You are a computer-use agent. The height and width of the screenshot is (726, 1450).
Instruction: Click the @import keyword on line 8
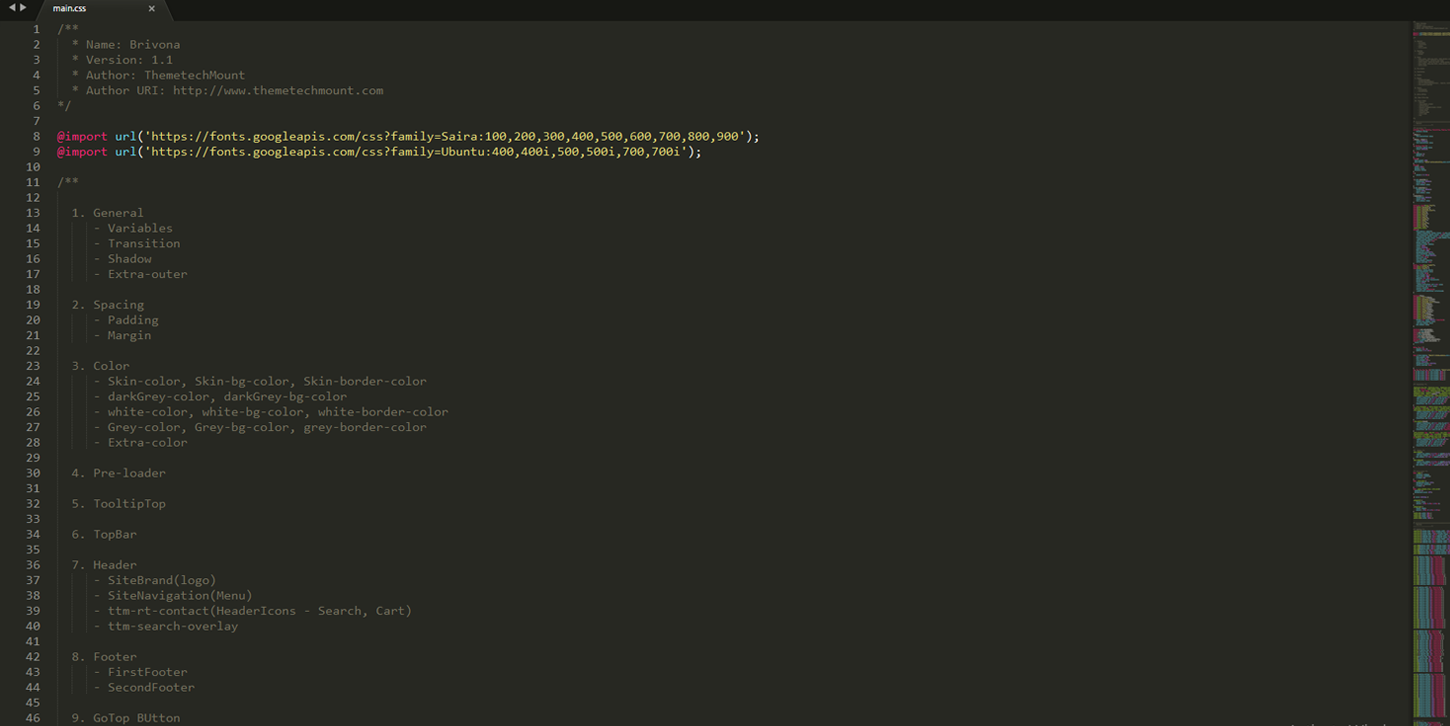click(82, 136)
